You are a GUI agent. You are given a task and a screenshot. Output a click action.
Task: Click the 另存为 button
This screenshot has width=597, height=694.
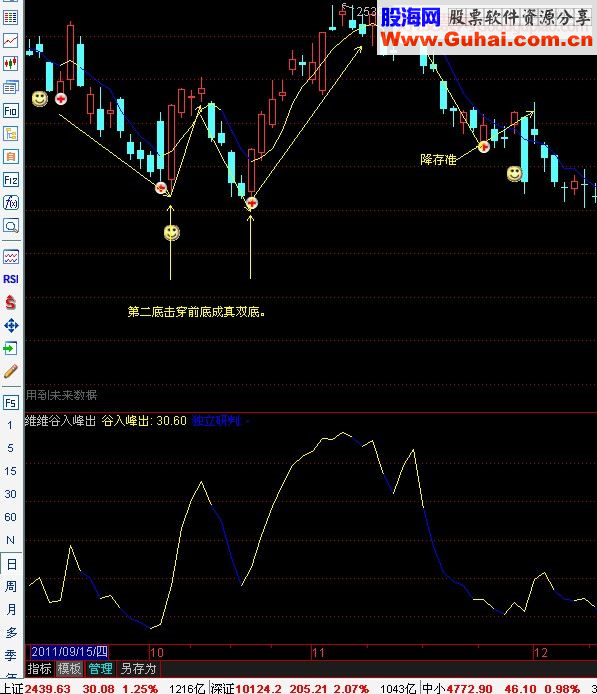click(139, 668)
